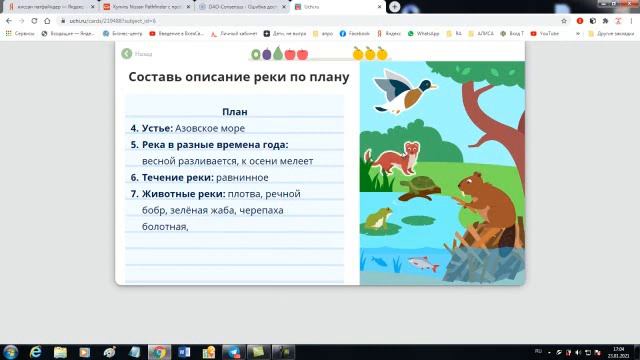
Task: Open File Explorer from taskbar
Action: [60, 352]
